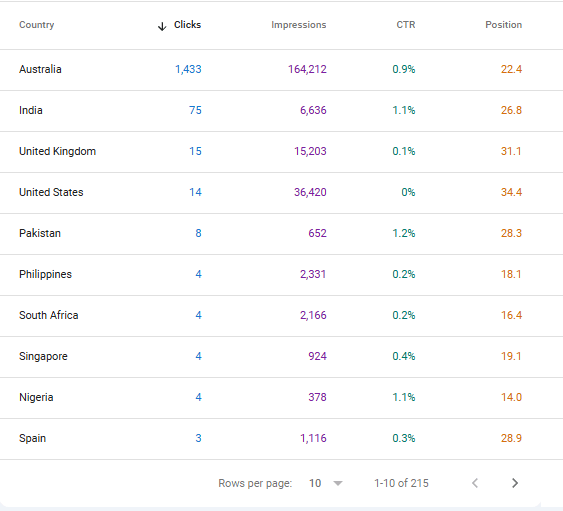This screenshot has height=511, width=563.
Task: Click India's 26.8 position value
Action: pos(511,110)
